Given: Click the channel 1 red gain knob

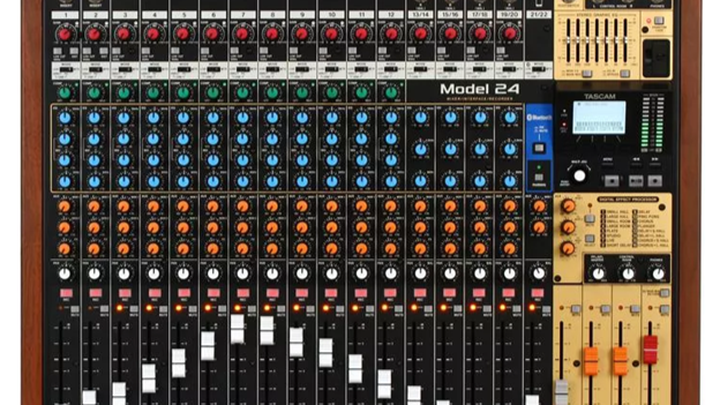Looking at the screenshot, I should point(65,34).
